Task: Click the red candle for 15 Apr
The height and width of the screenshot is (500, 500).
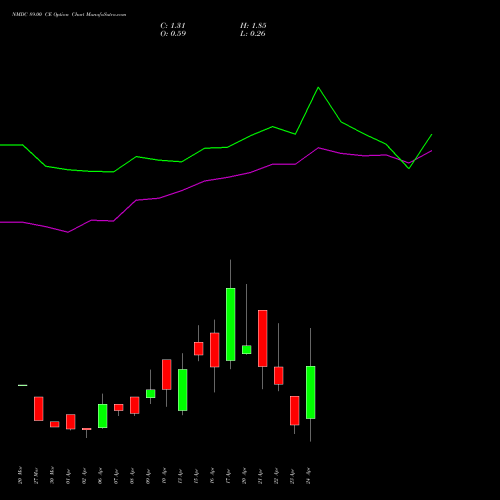Action: point(199,349)
